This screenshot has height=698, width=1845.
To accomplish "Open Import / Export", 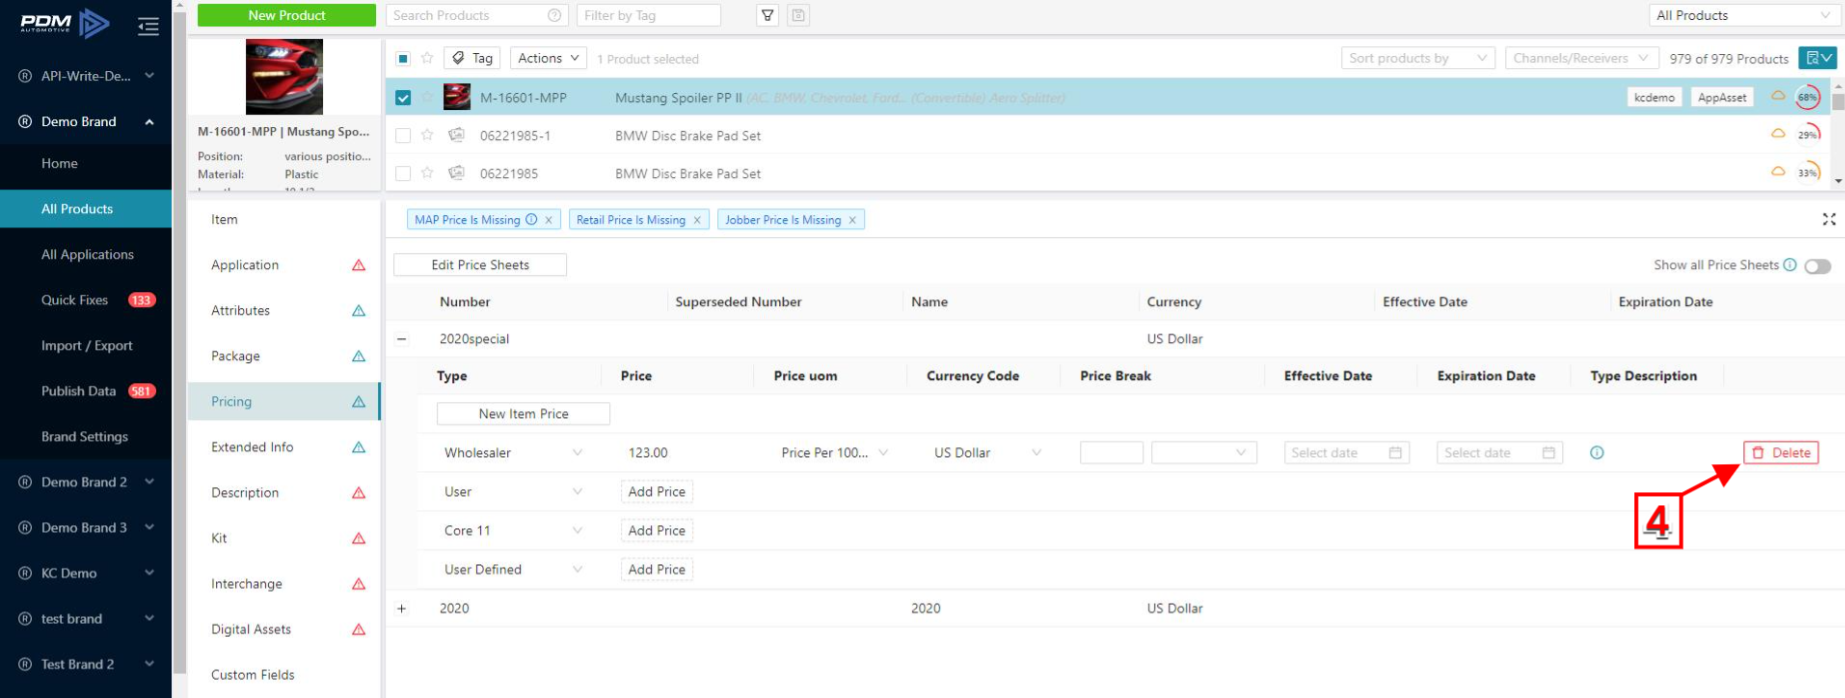I will [x=86, y=346].
